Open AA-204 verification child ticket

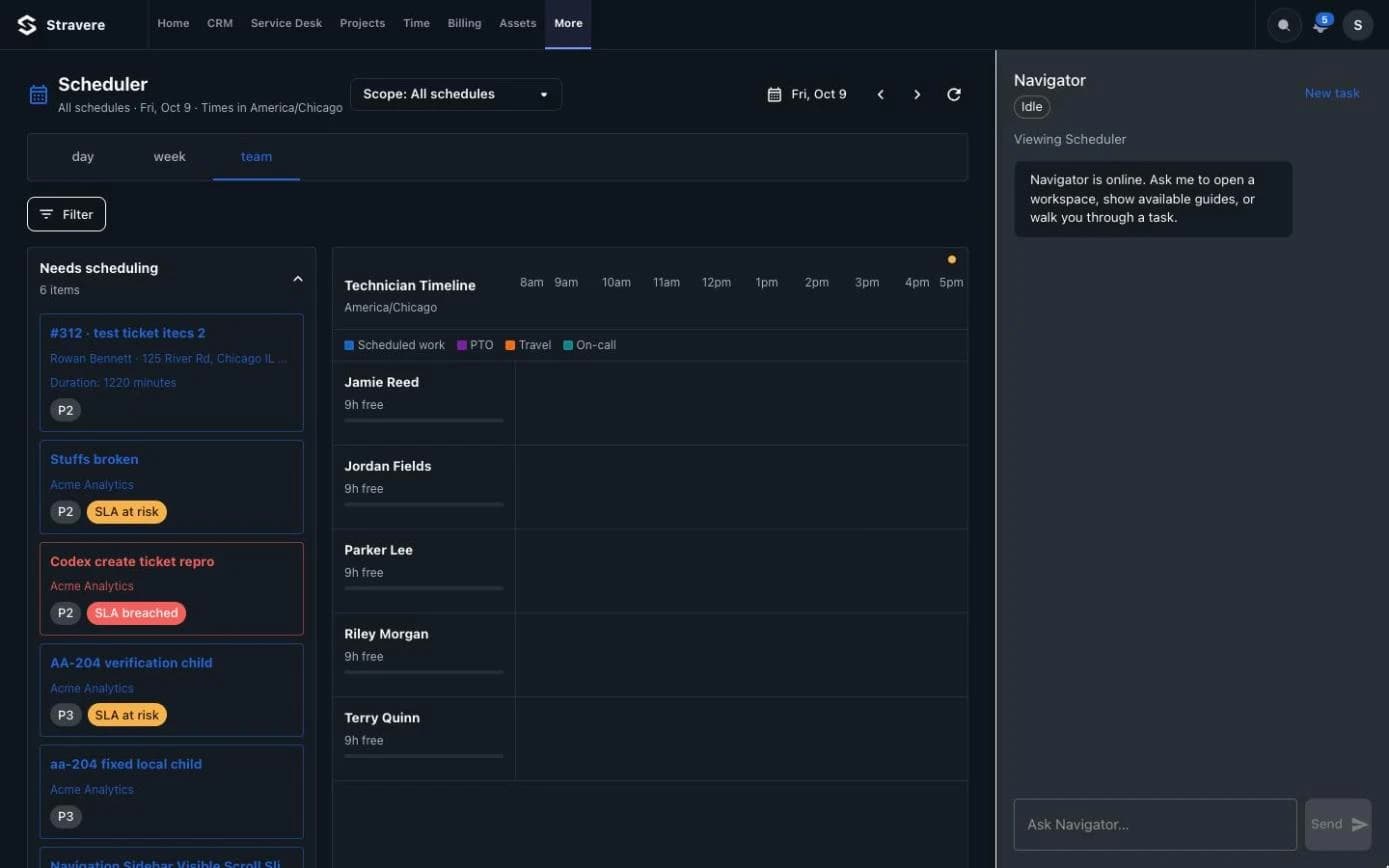click(171, 690)
